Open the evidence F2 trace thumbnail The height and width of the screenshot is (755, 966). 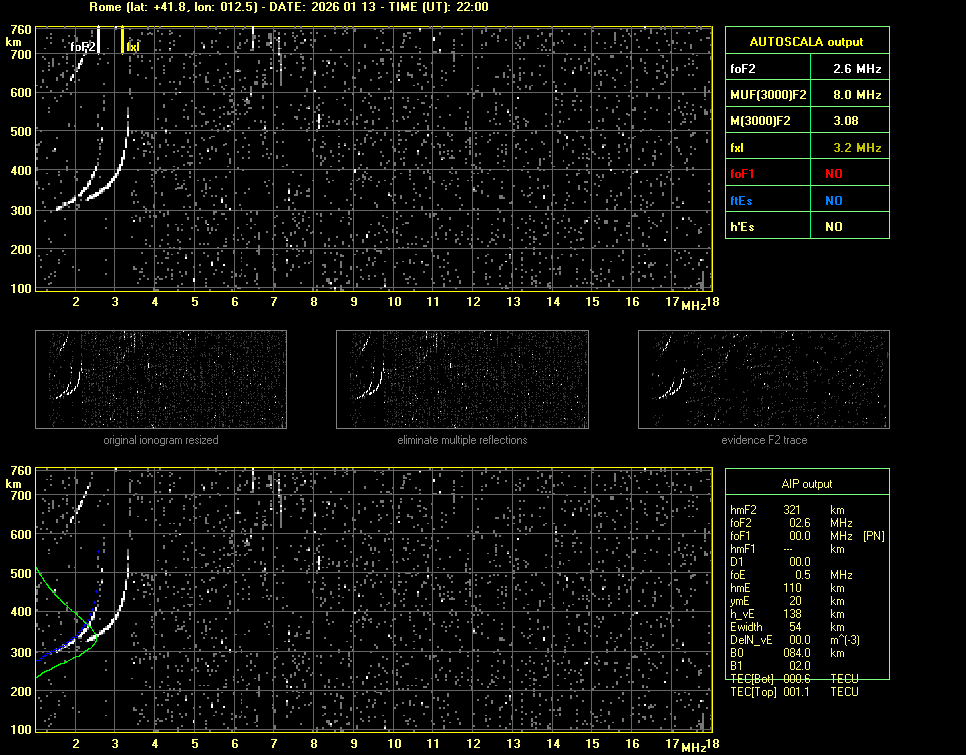click(x=764, y=380)
